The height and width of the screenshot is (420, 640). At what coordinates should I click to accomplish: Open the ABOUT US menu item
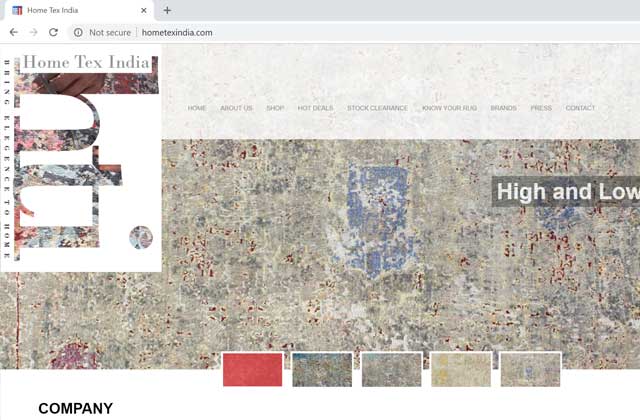pos(236,108)
